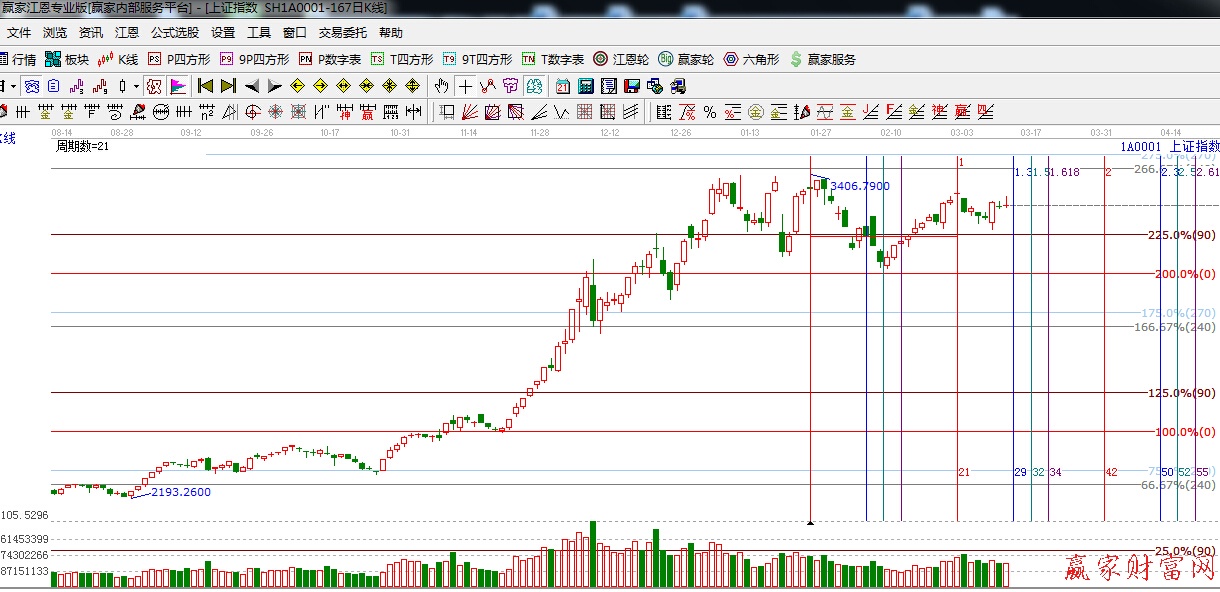Open the 江恩轮 (Gann wheel) tool
1220x592 pixels.
pyautogui.click(x=623, y=59)
